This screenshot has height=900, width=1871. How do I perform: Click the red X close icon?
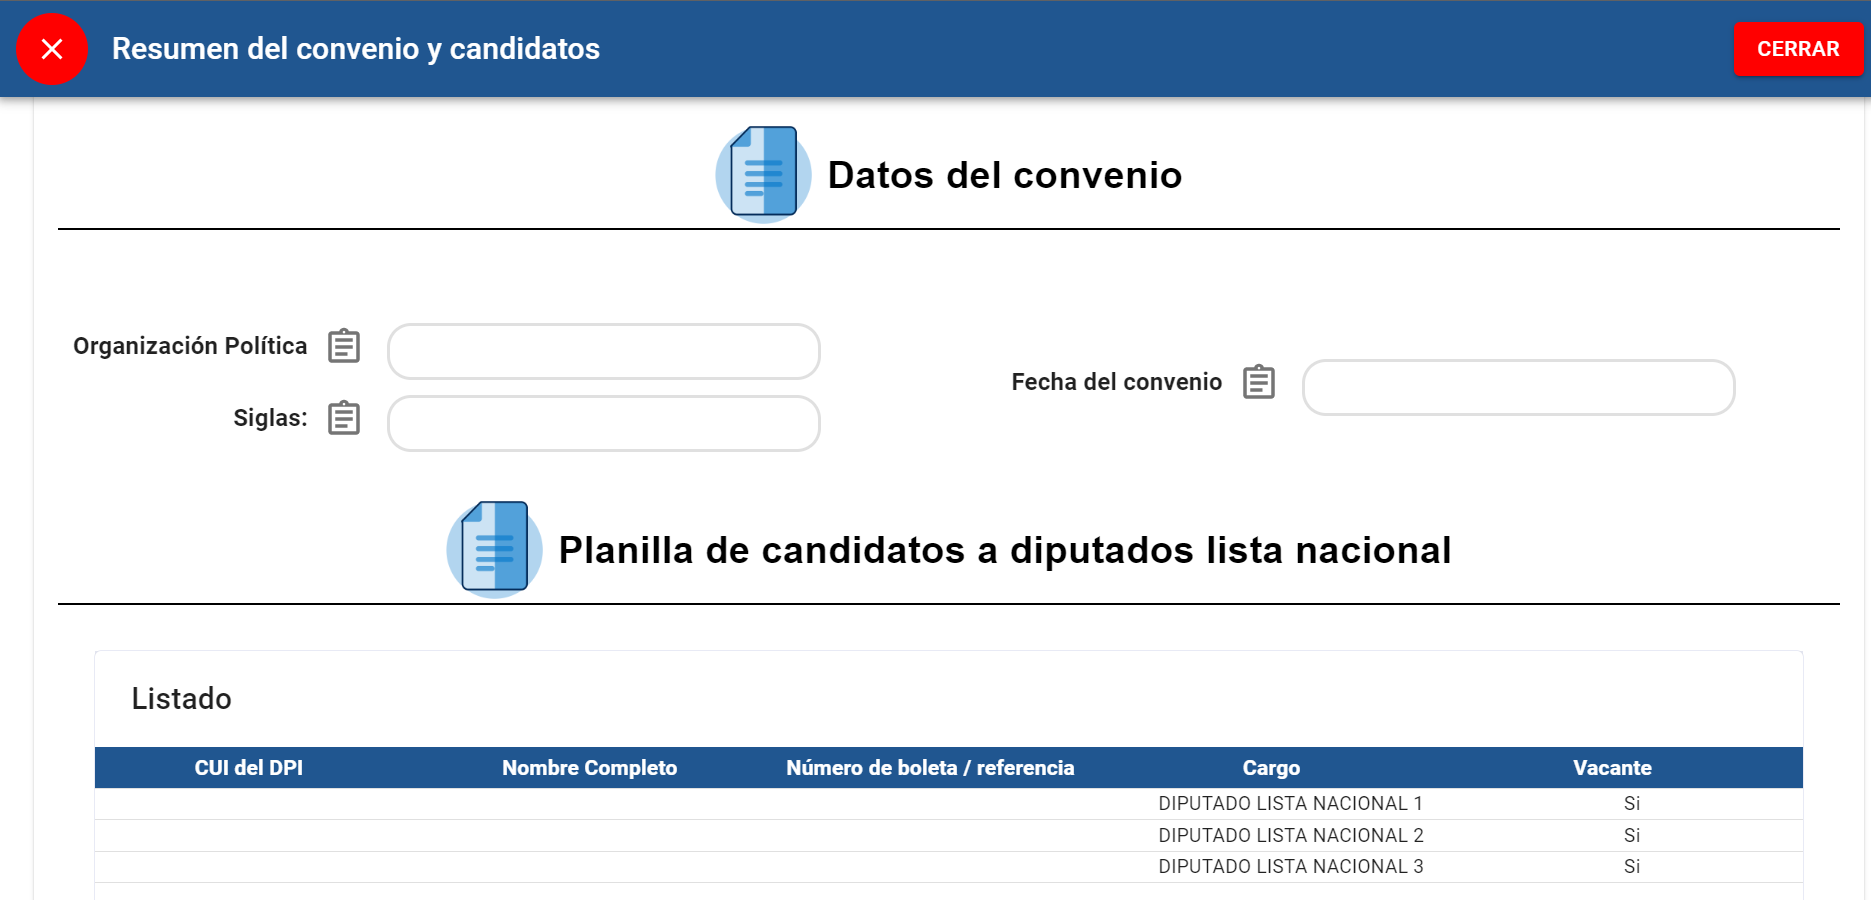tap(52, 49)
